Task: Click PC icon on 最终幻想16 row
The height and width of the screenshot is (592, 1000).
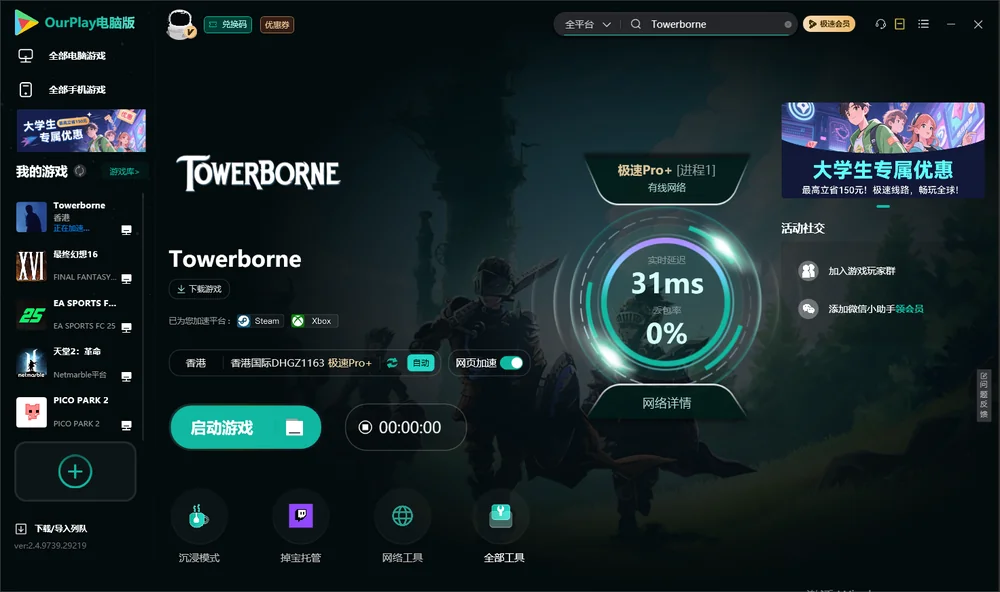Action: click(x=126, y=279)
